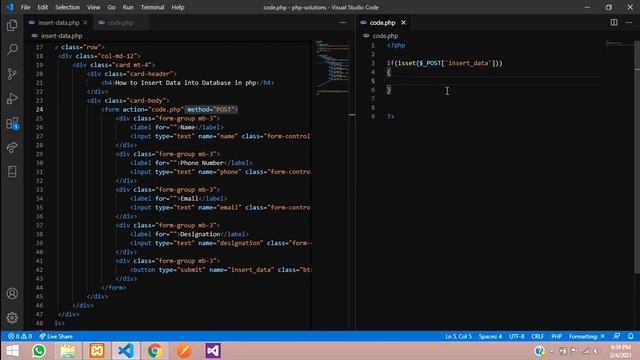The image size is (640, 360).
Task: Open the Help menu
Action: click(x=178, y=7)
